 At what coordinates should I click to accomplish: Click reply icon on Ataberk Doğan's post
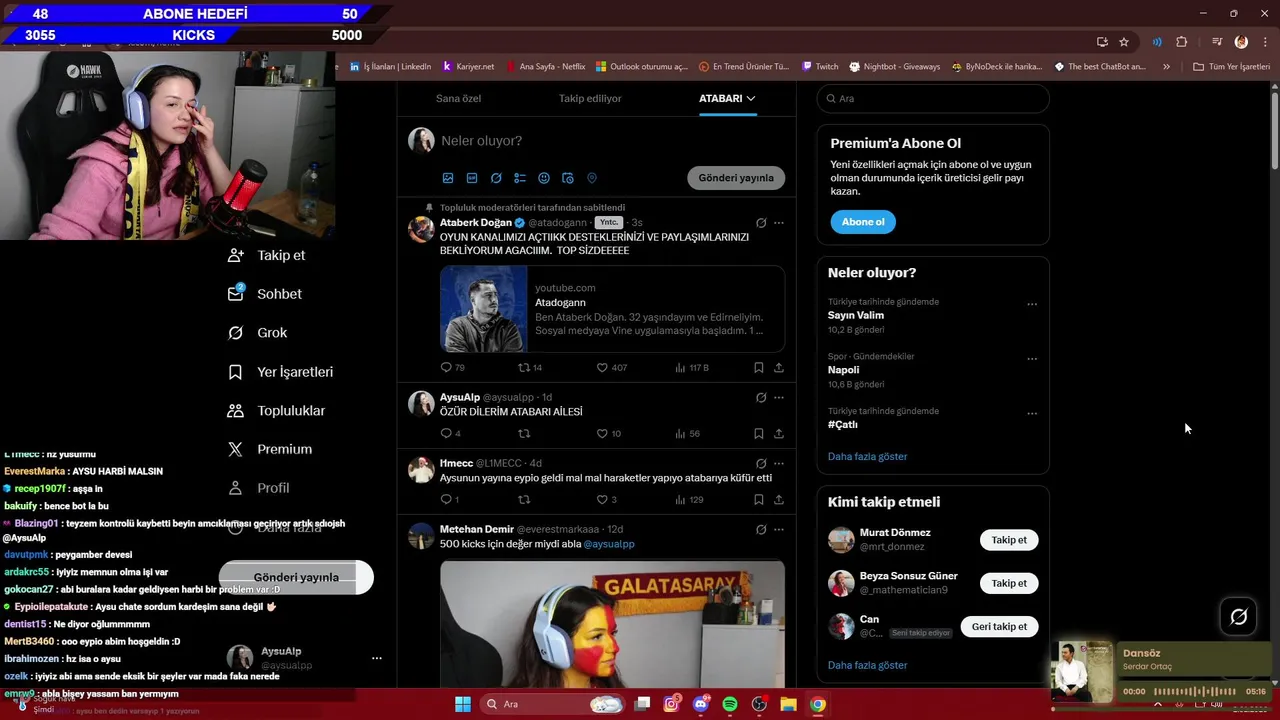coord(446,367)
